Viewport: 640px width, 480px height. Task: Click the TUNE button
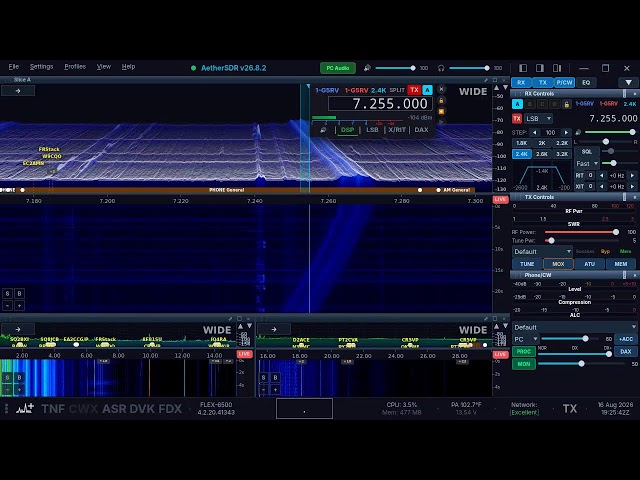[x=527, y=264]
